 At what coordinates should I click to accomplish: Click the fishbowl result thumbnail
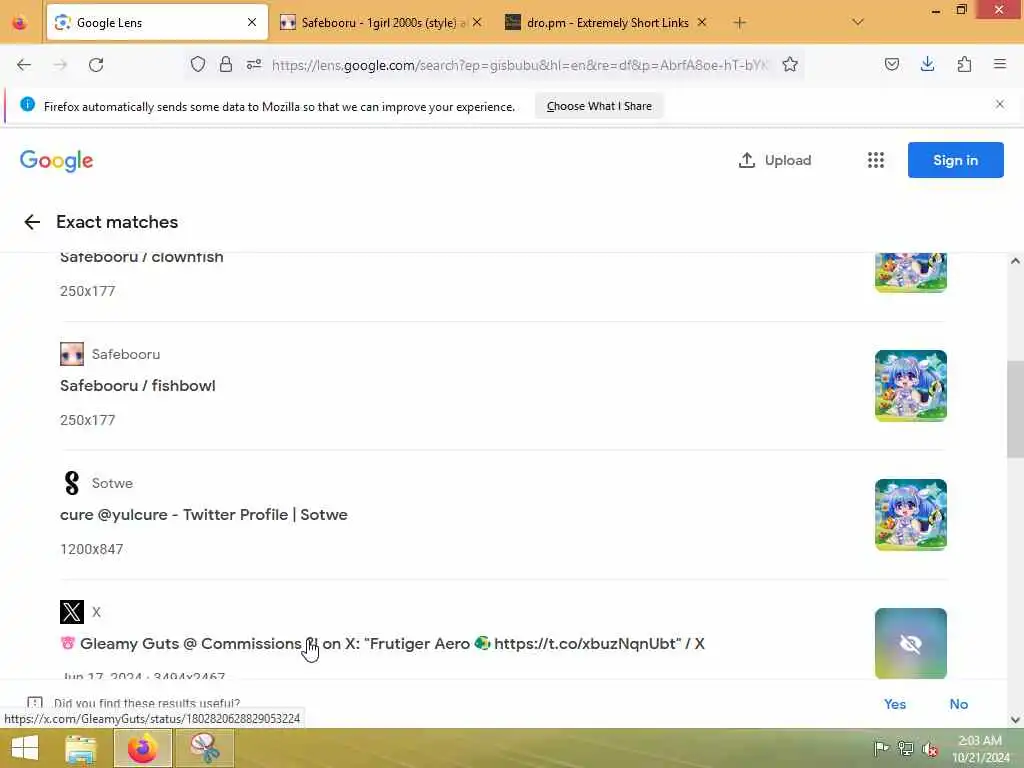pos(910,386)
